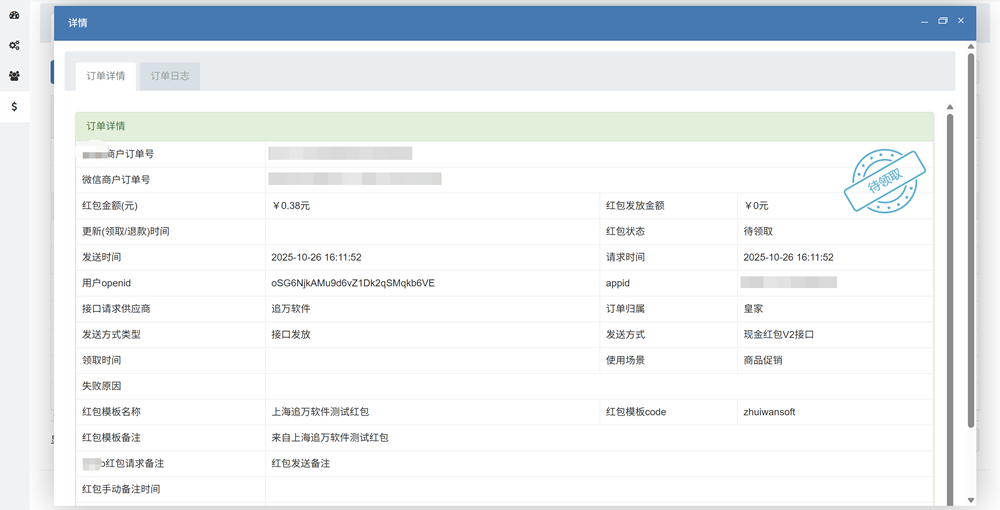Viewport: 1000px width, 510px height.
Task: Click the 用户openid value text
Action: 353,283
